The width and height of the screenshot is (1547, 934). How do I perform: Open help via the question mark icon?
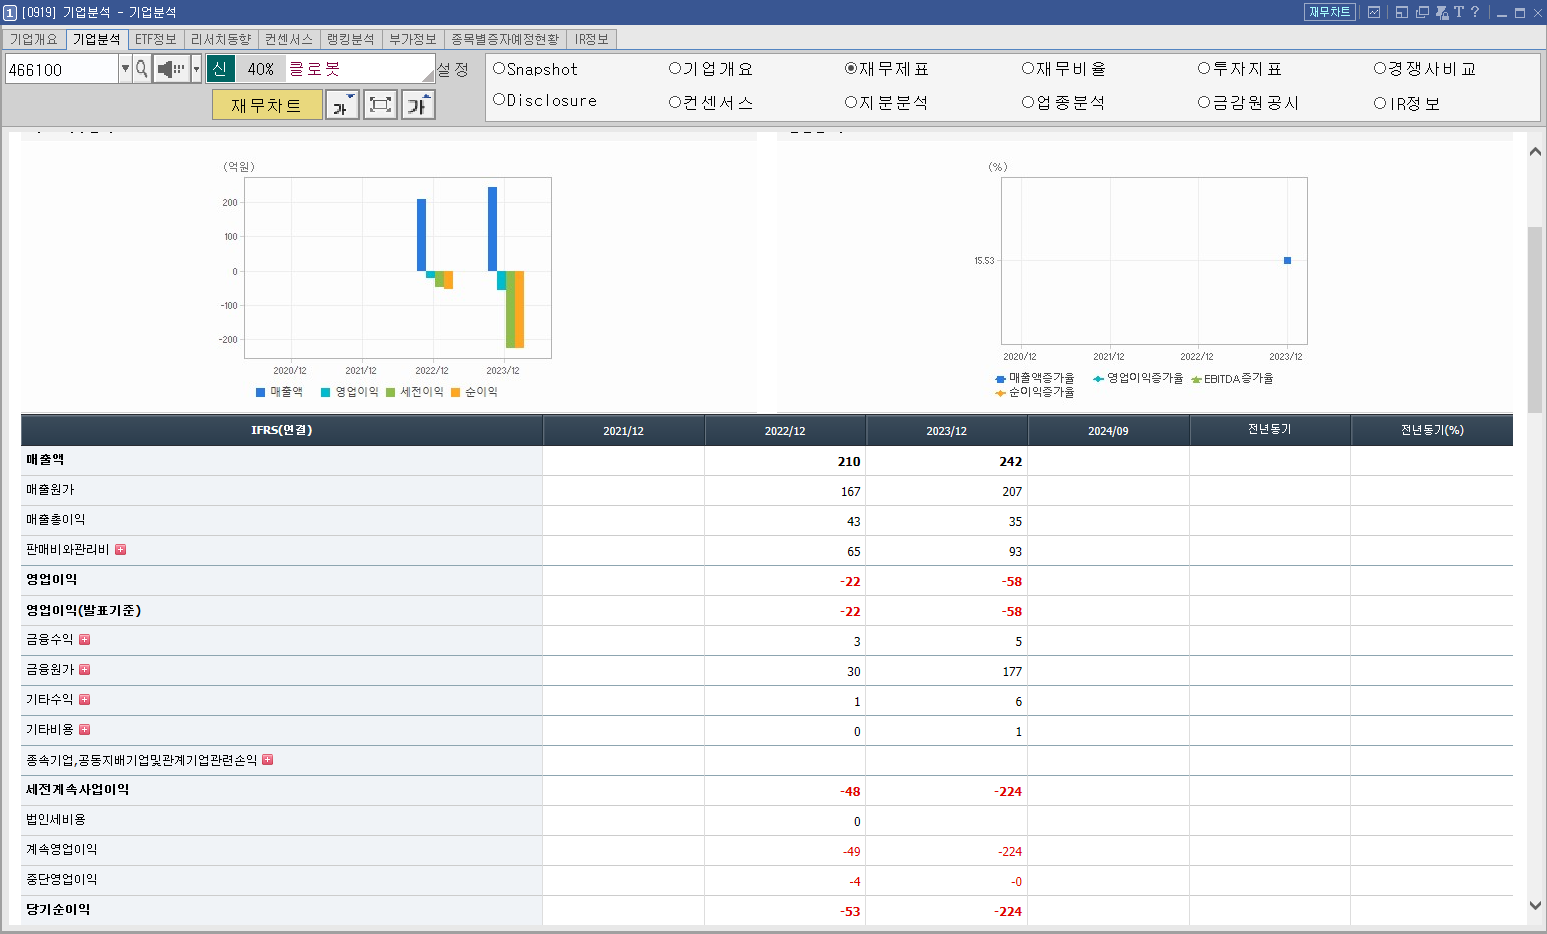pyautogui.click(x=1478, y=12)
